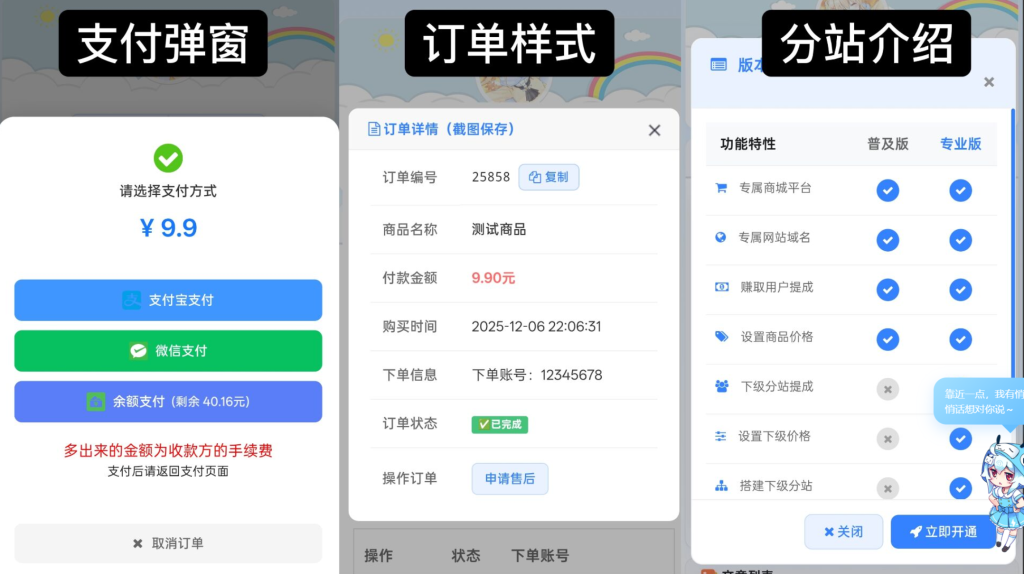Click the anime mascot chat bubble
Screen dimensions: 1024x574
pyautogui.click(x=979, y=402)
